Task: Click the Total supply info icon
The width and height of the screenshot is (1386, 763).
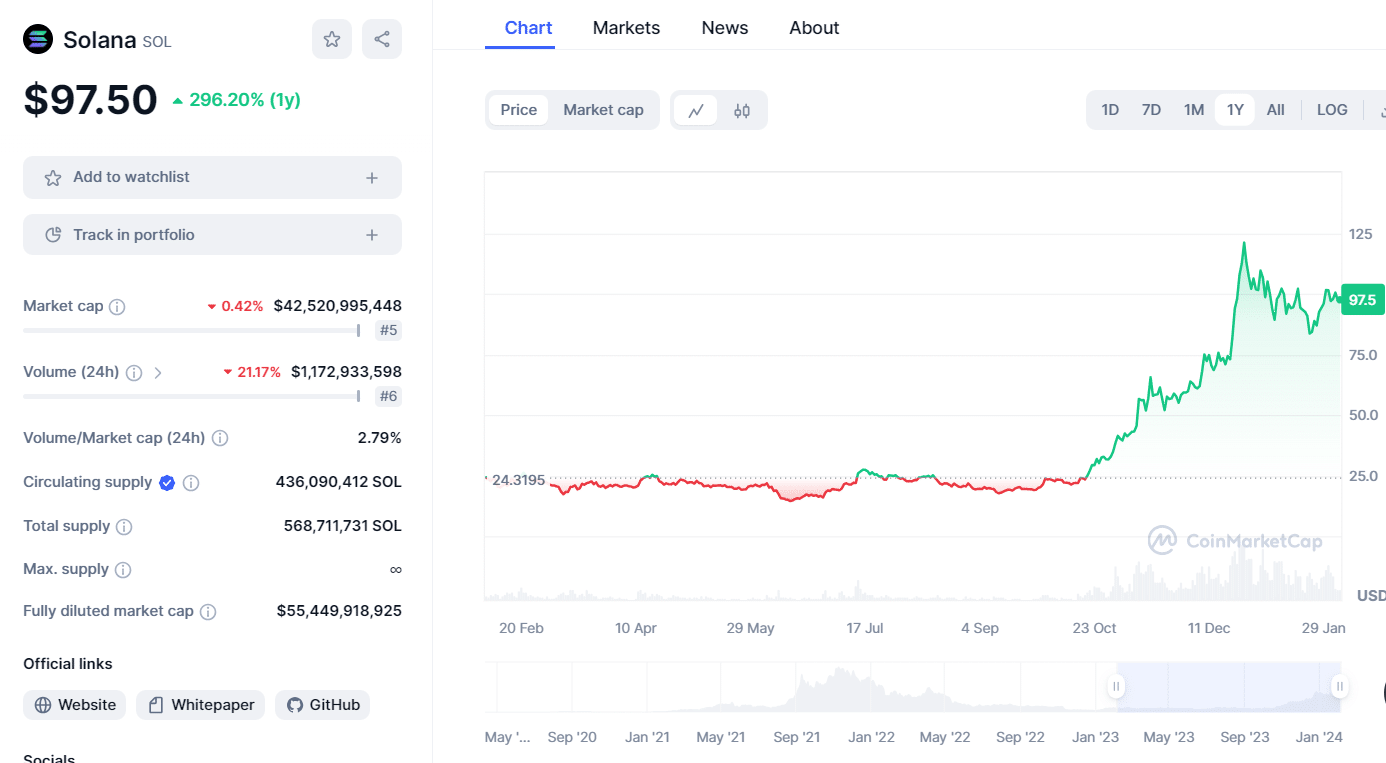Action: tap(125, 526)
